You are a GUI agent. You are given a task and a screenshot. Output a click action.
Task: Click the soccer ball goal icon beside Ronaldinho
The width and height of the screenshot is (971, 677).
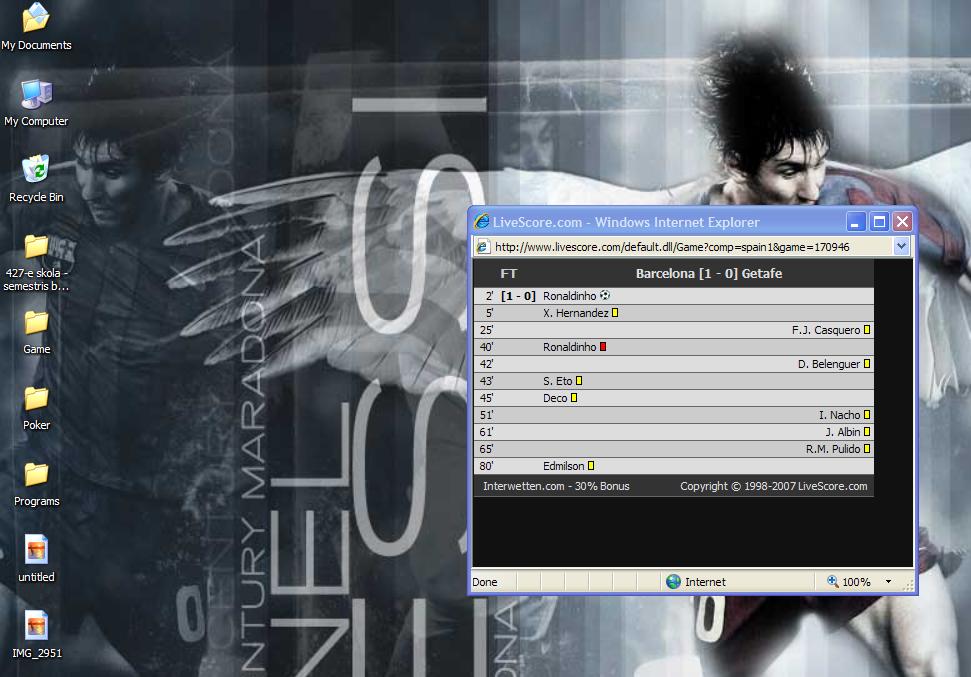click(604, 296)
